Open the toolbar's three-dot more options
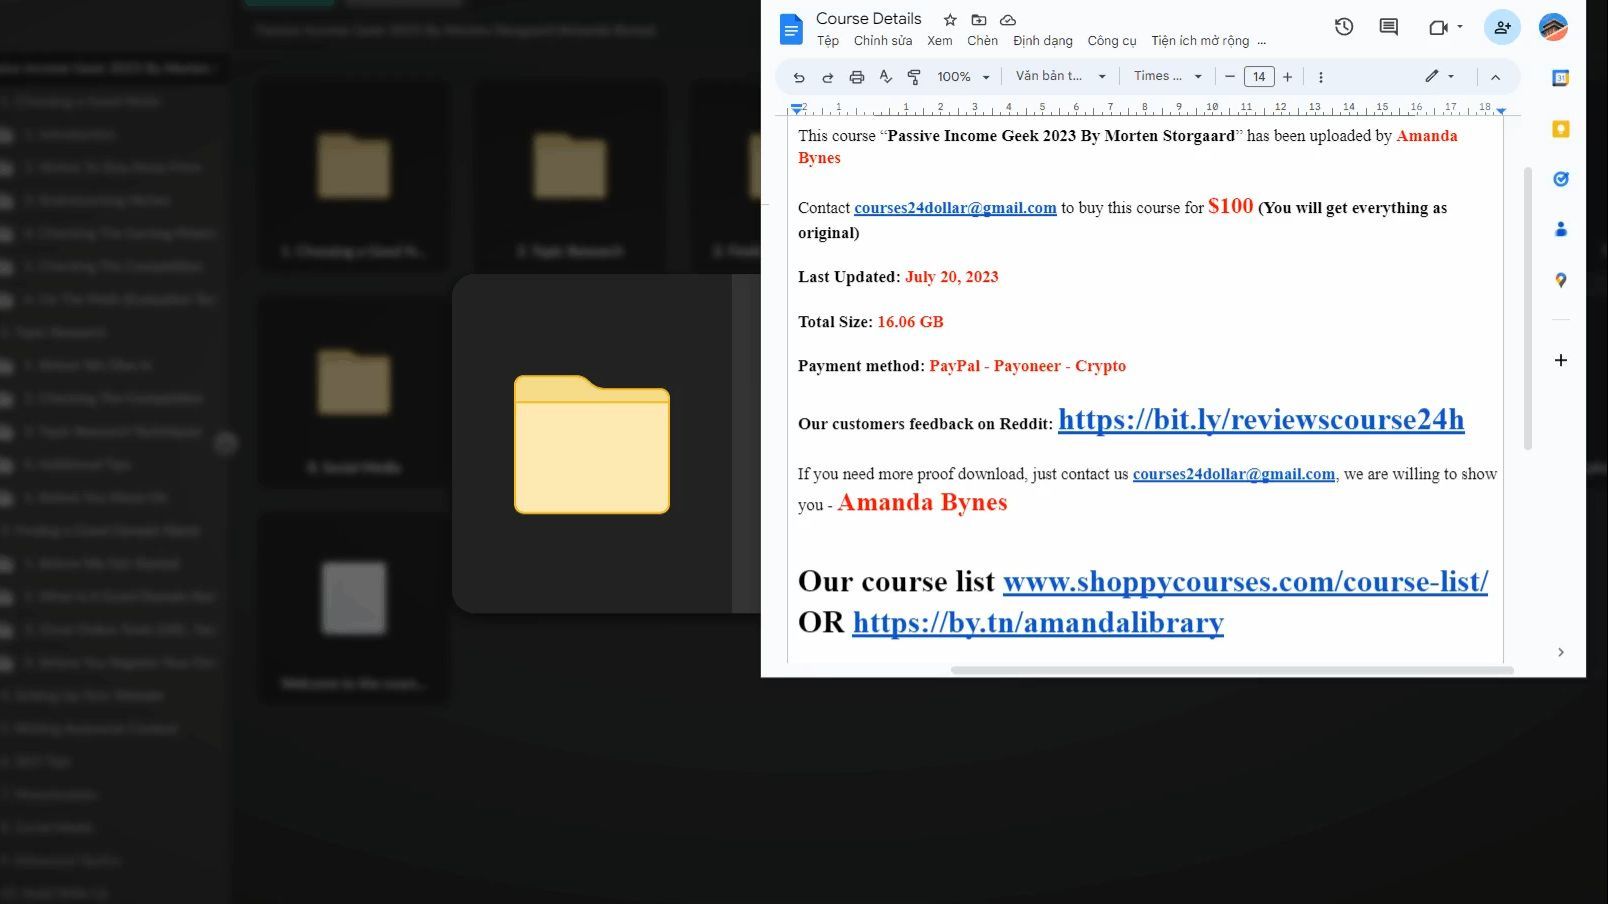The width and height of the screenshot is (1608, 904). click(1320, 77)
